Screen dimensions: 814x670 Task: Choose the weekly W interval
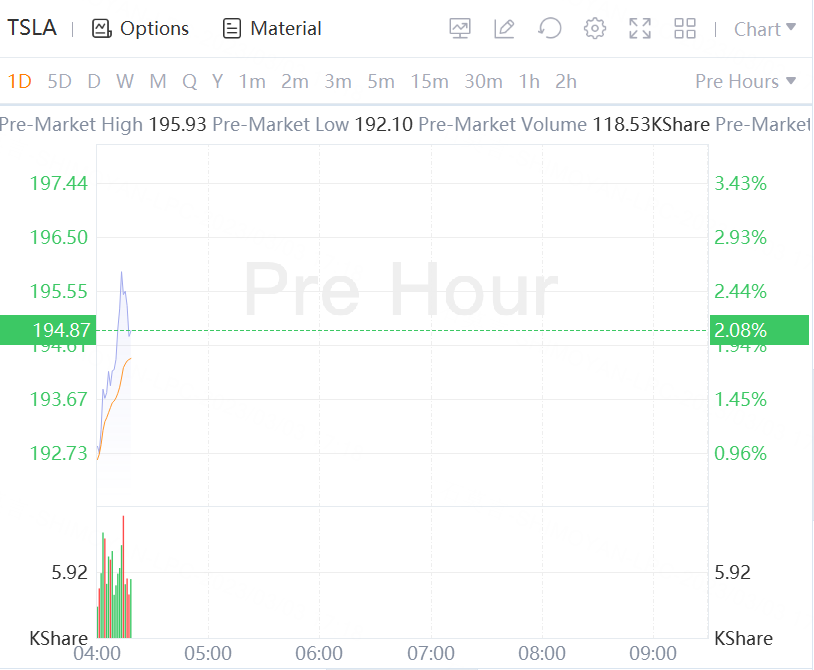[124, 81]
